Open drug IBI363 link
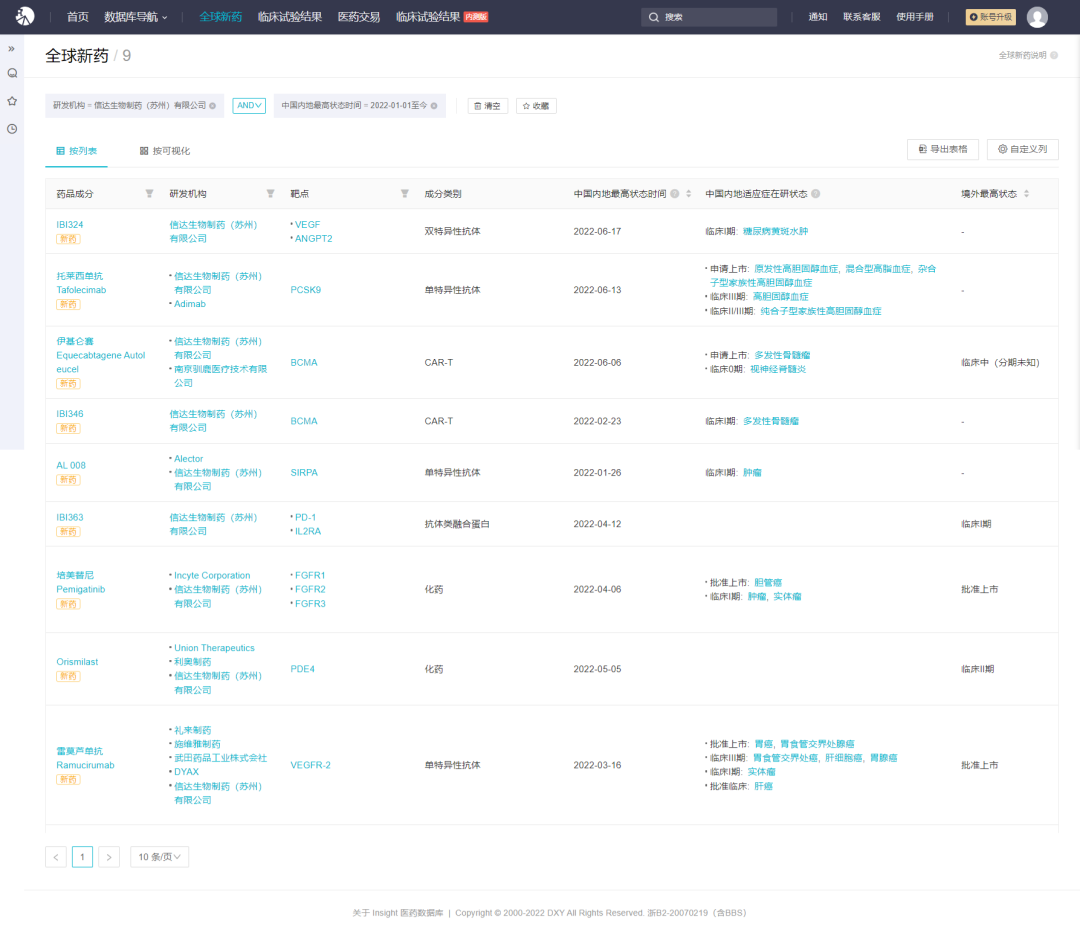Image resolution: width=1080 pixels, height=935 pixels. (70, 517)
